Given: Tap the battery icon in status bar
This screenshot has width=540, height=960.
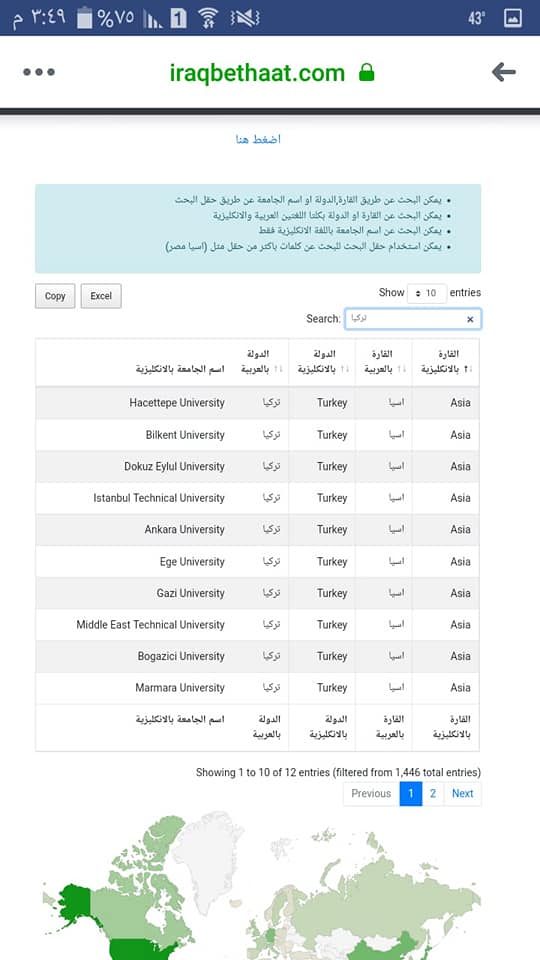Looking at the screenshot, I should tap(84, 18).
